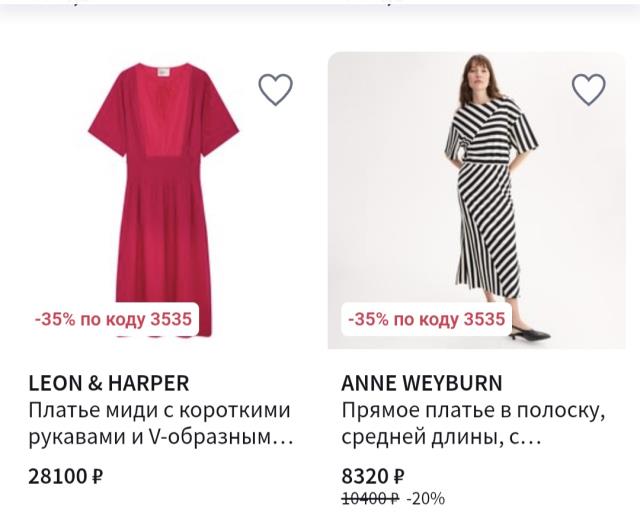Click the 8320 ₽ sale price

(372, 476)
